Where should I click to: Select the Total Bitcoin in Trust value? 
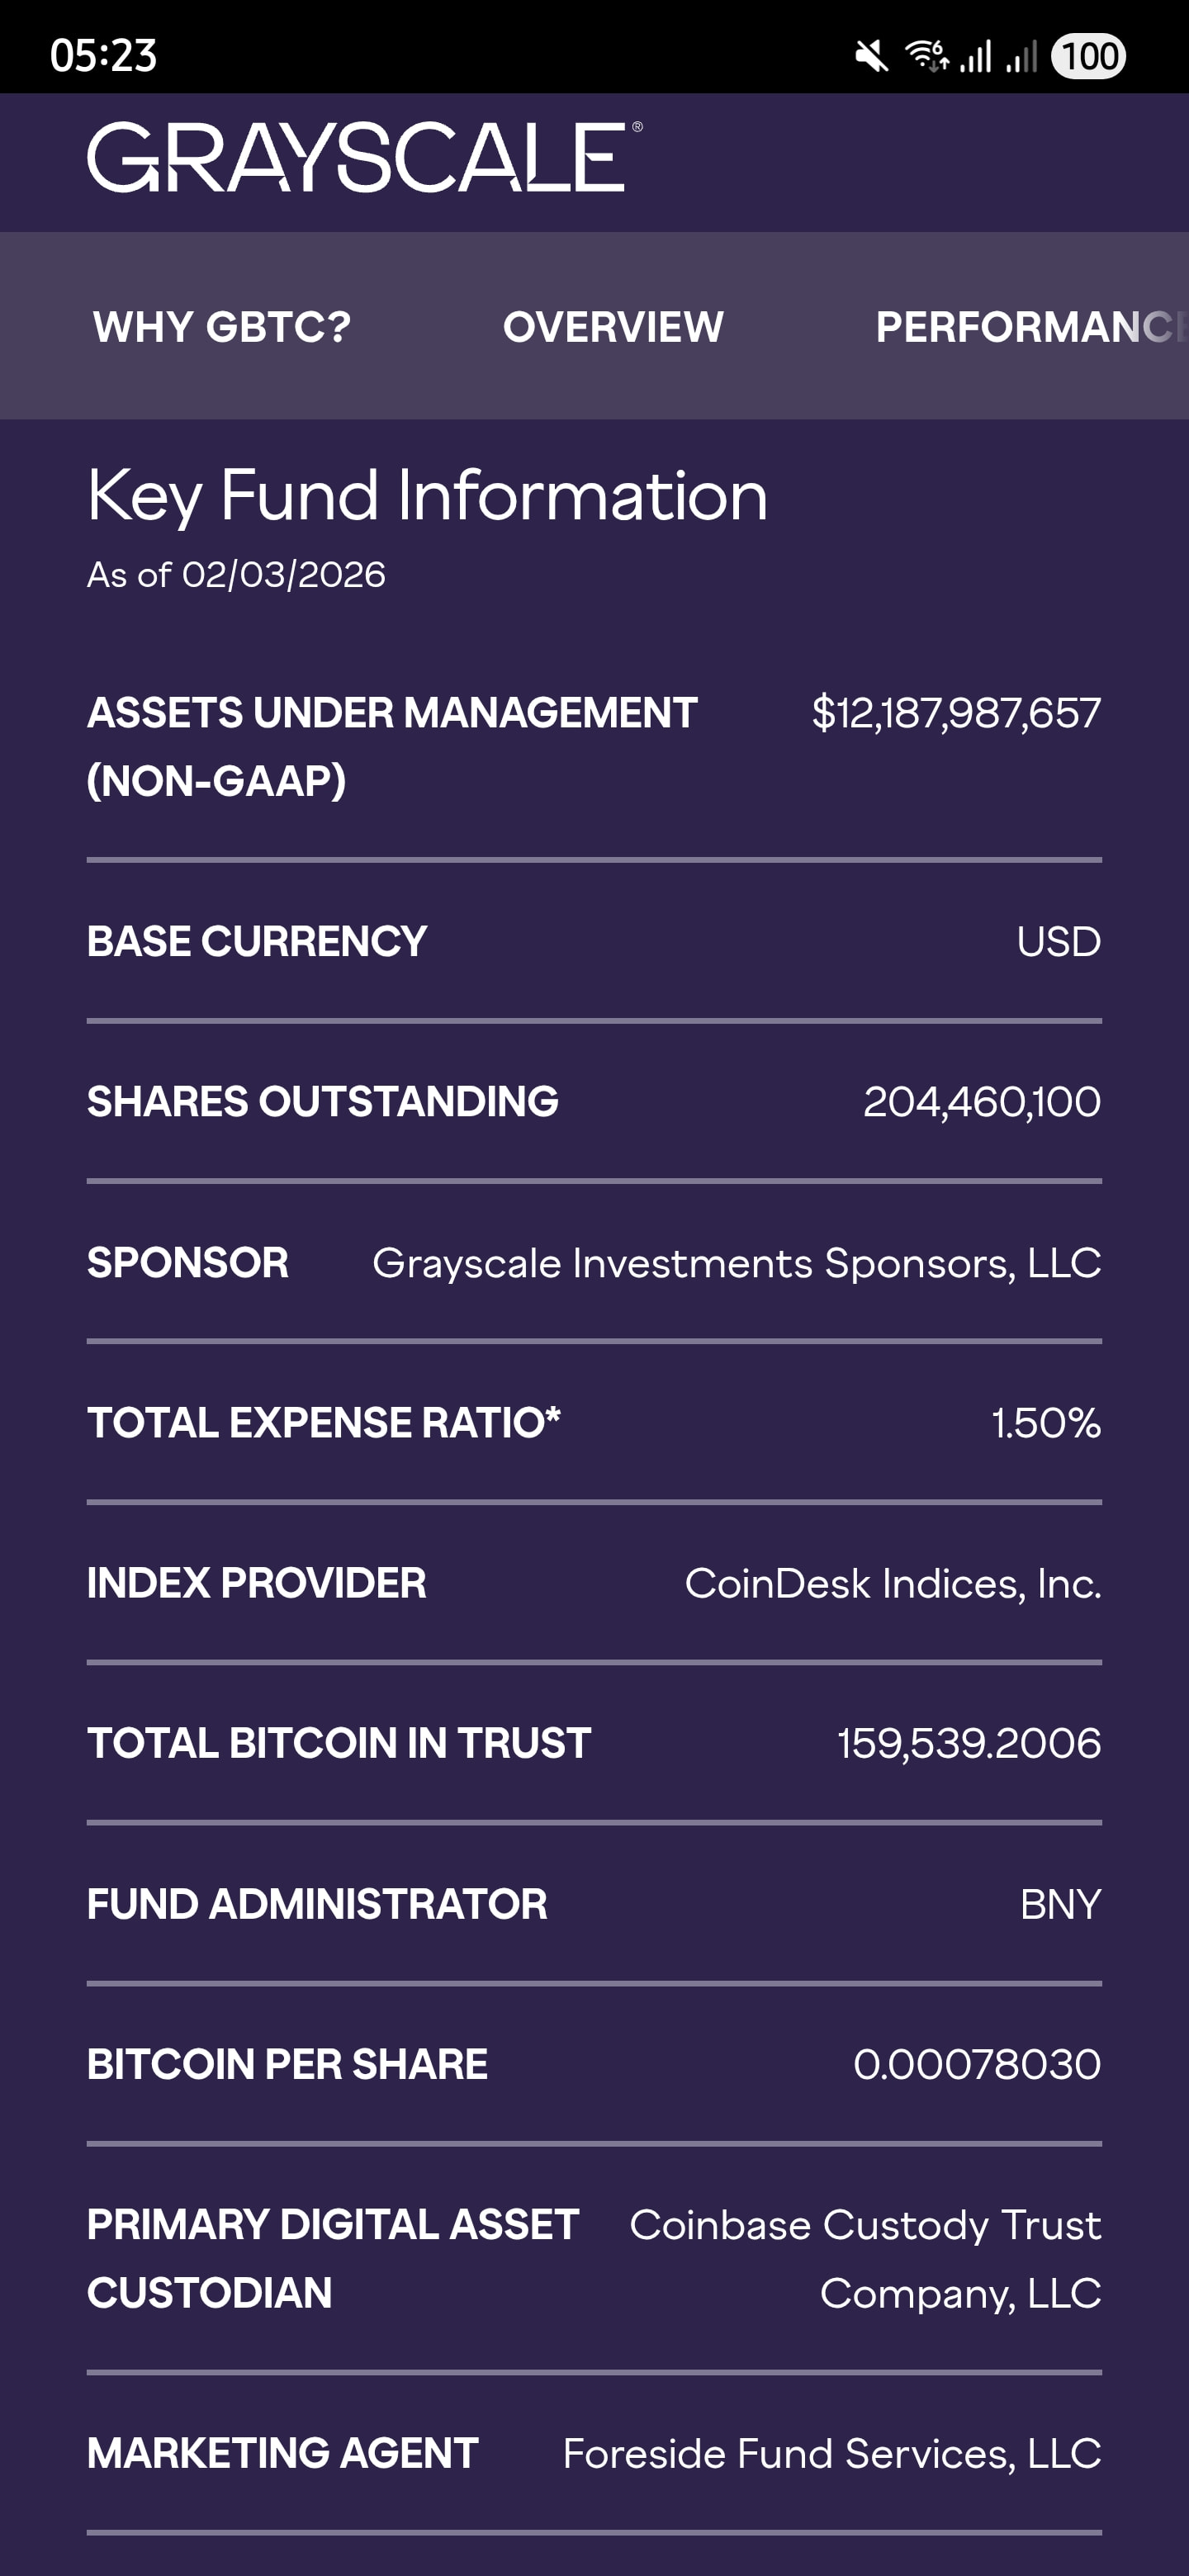point(968,1744)
